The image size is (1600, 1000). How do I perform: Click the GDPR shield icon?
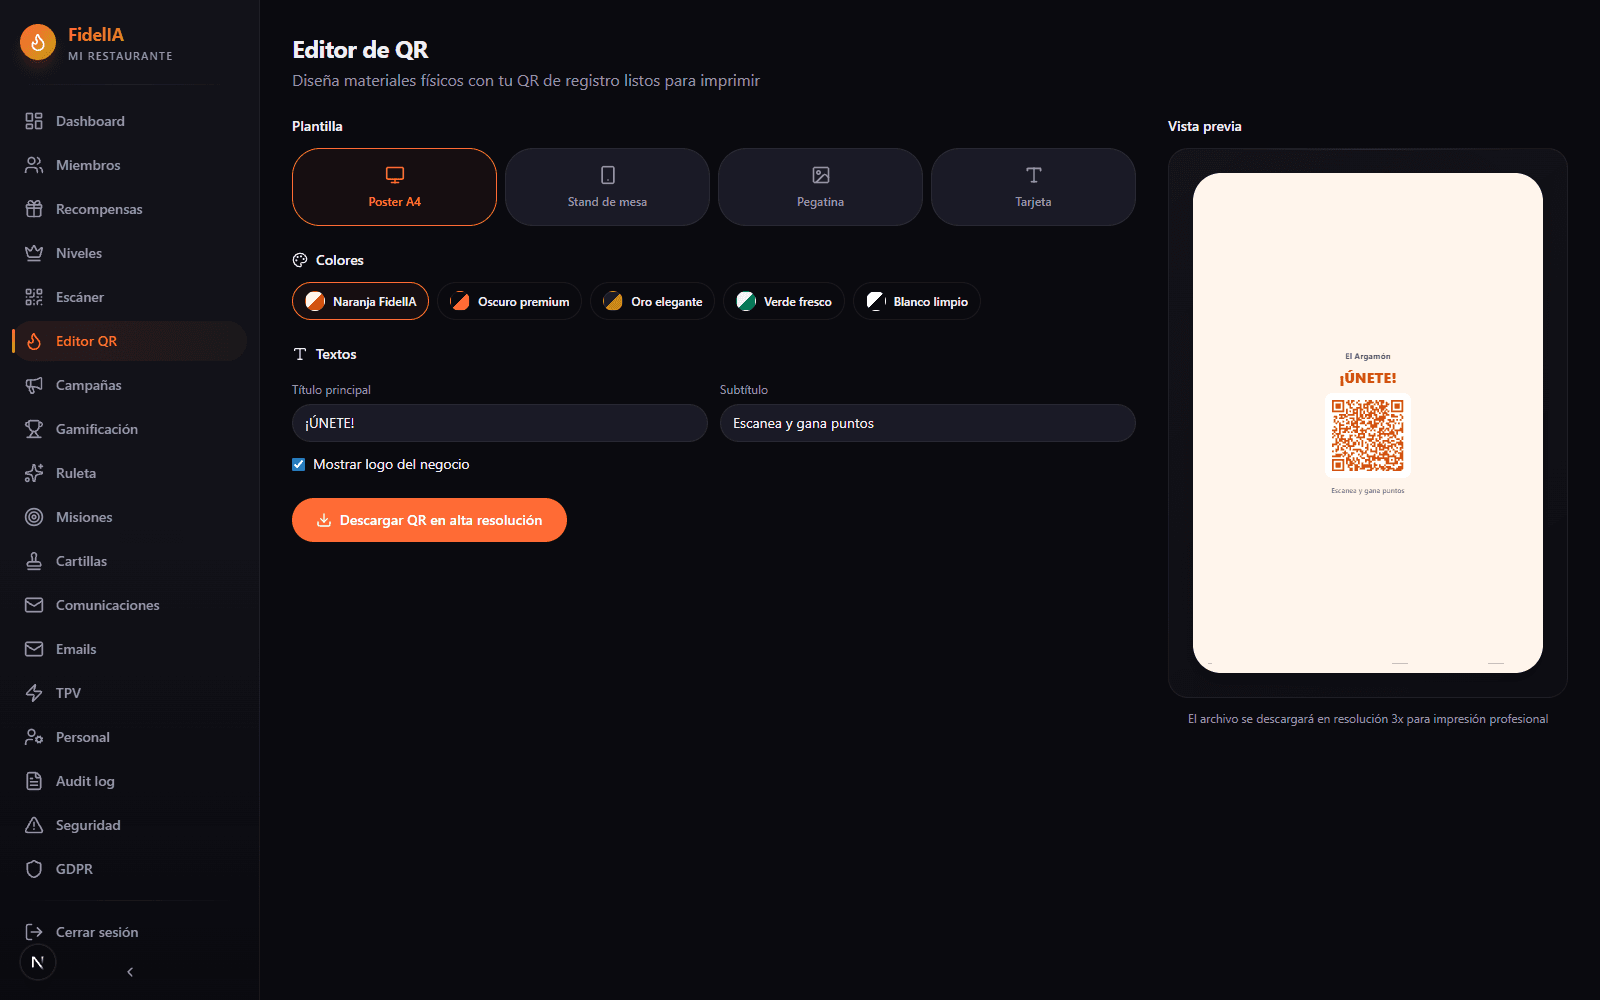click(34, 869)
